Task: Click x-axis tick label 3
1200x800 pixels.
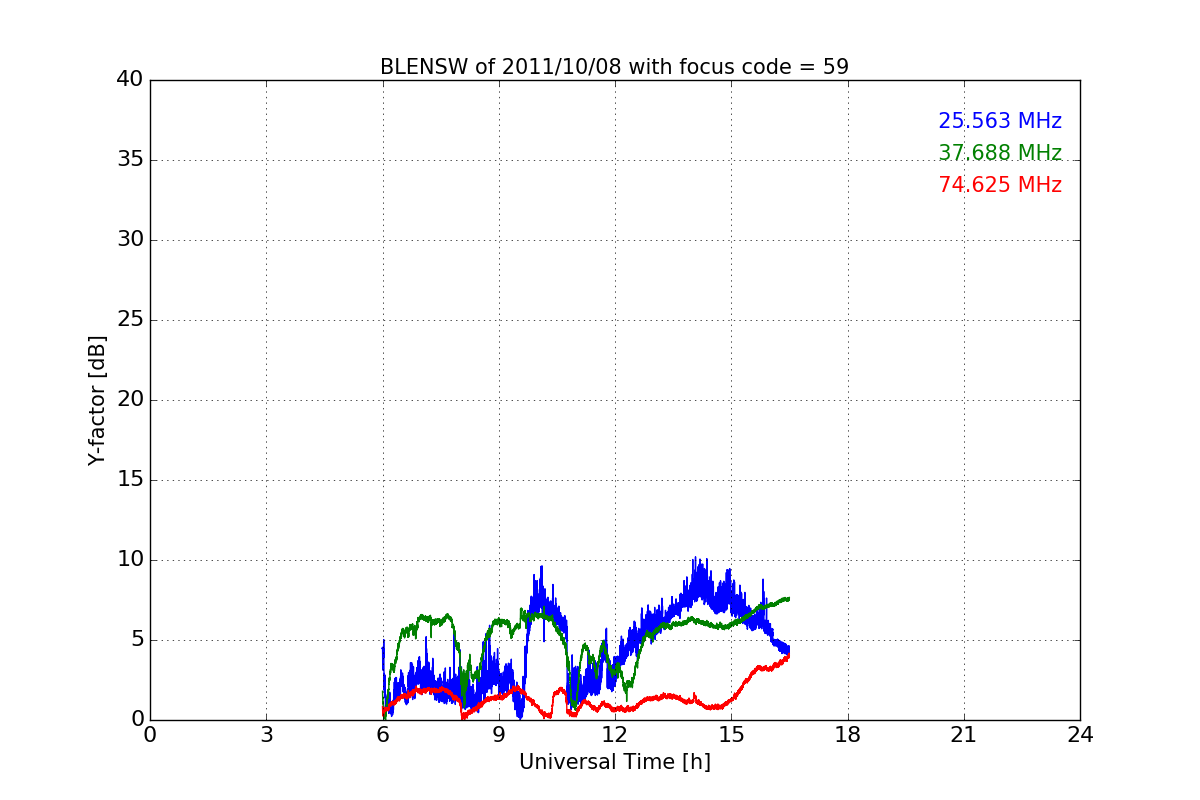Action: (266, 735)
